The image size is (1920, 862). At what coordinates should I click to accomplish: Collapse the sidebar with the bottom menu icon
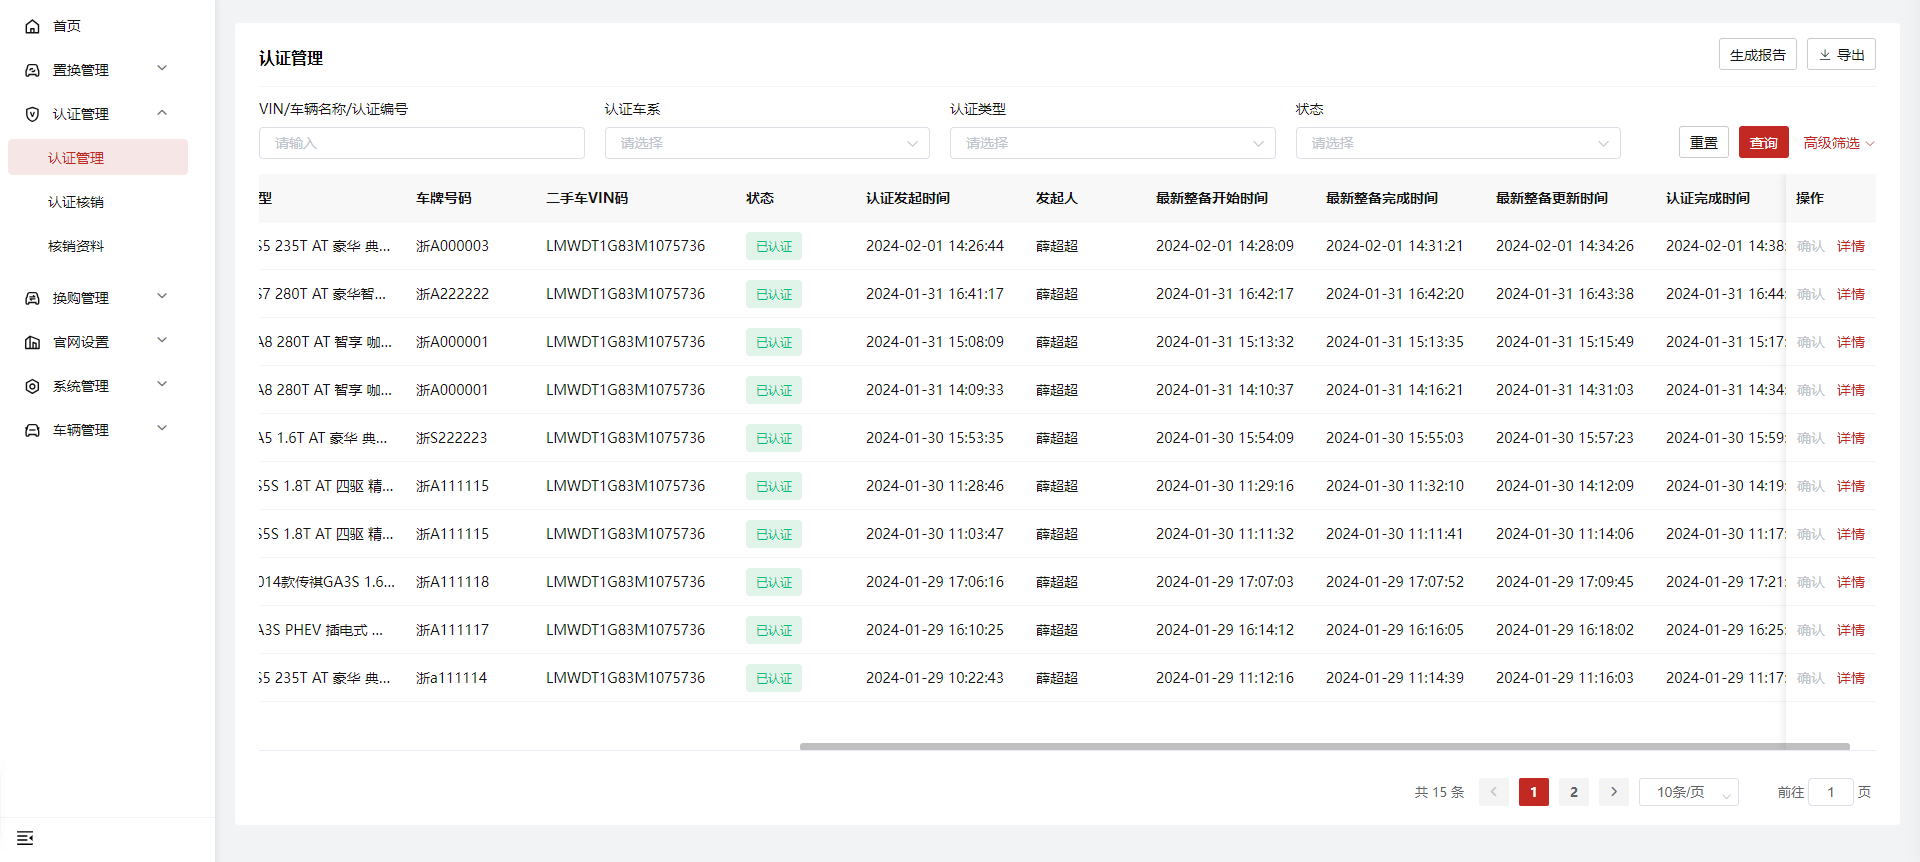pyautogui.click(x=25, y=838)
